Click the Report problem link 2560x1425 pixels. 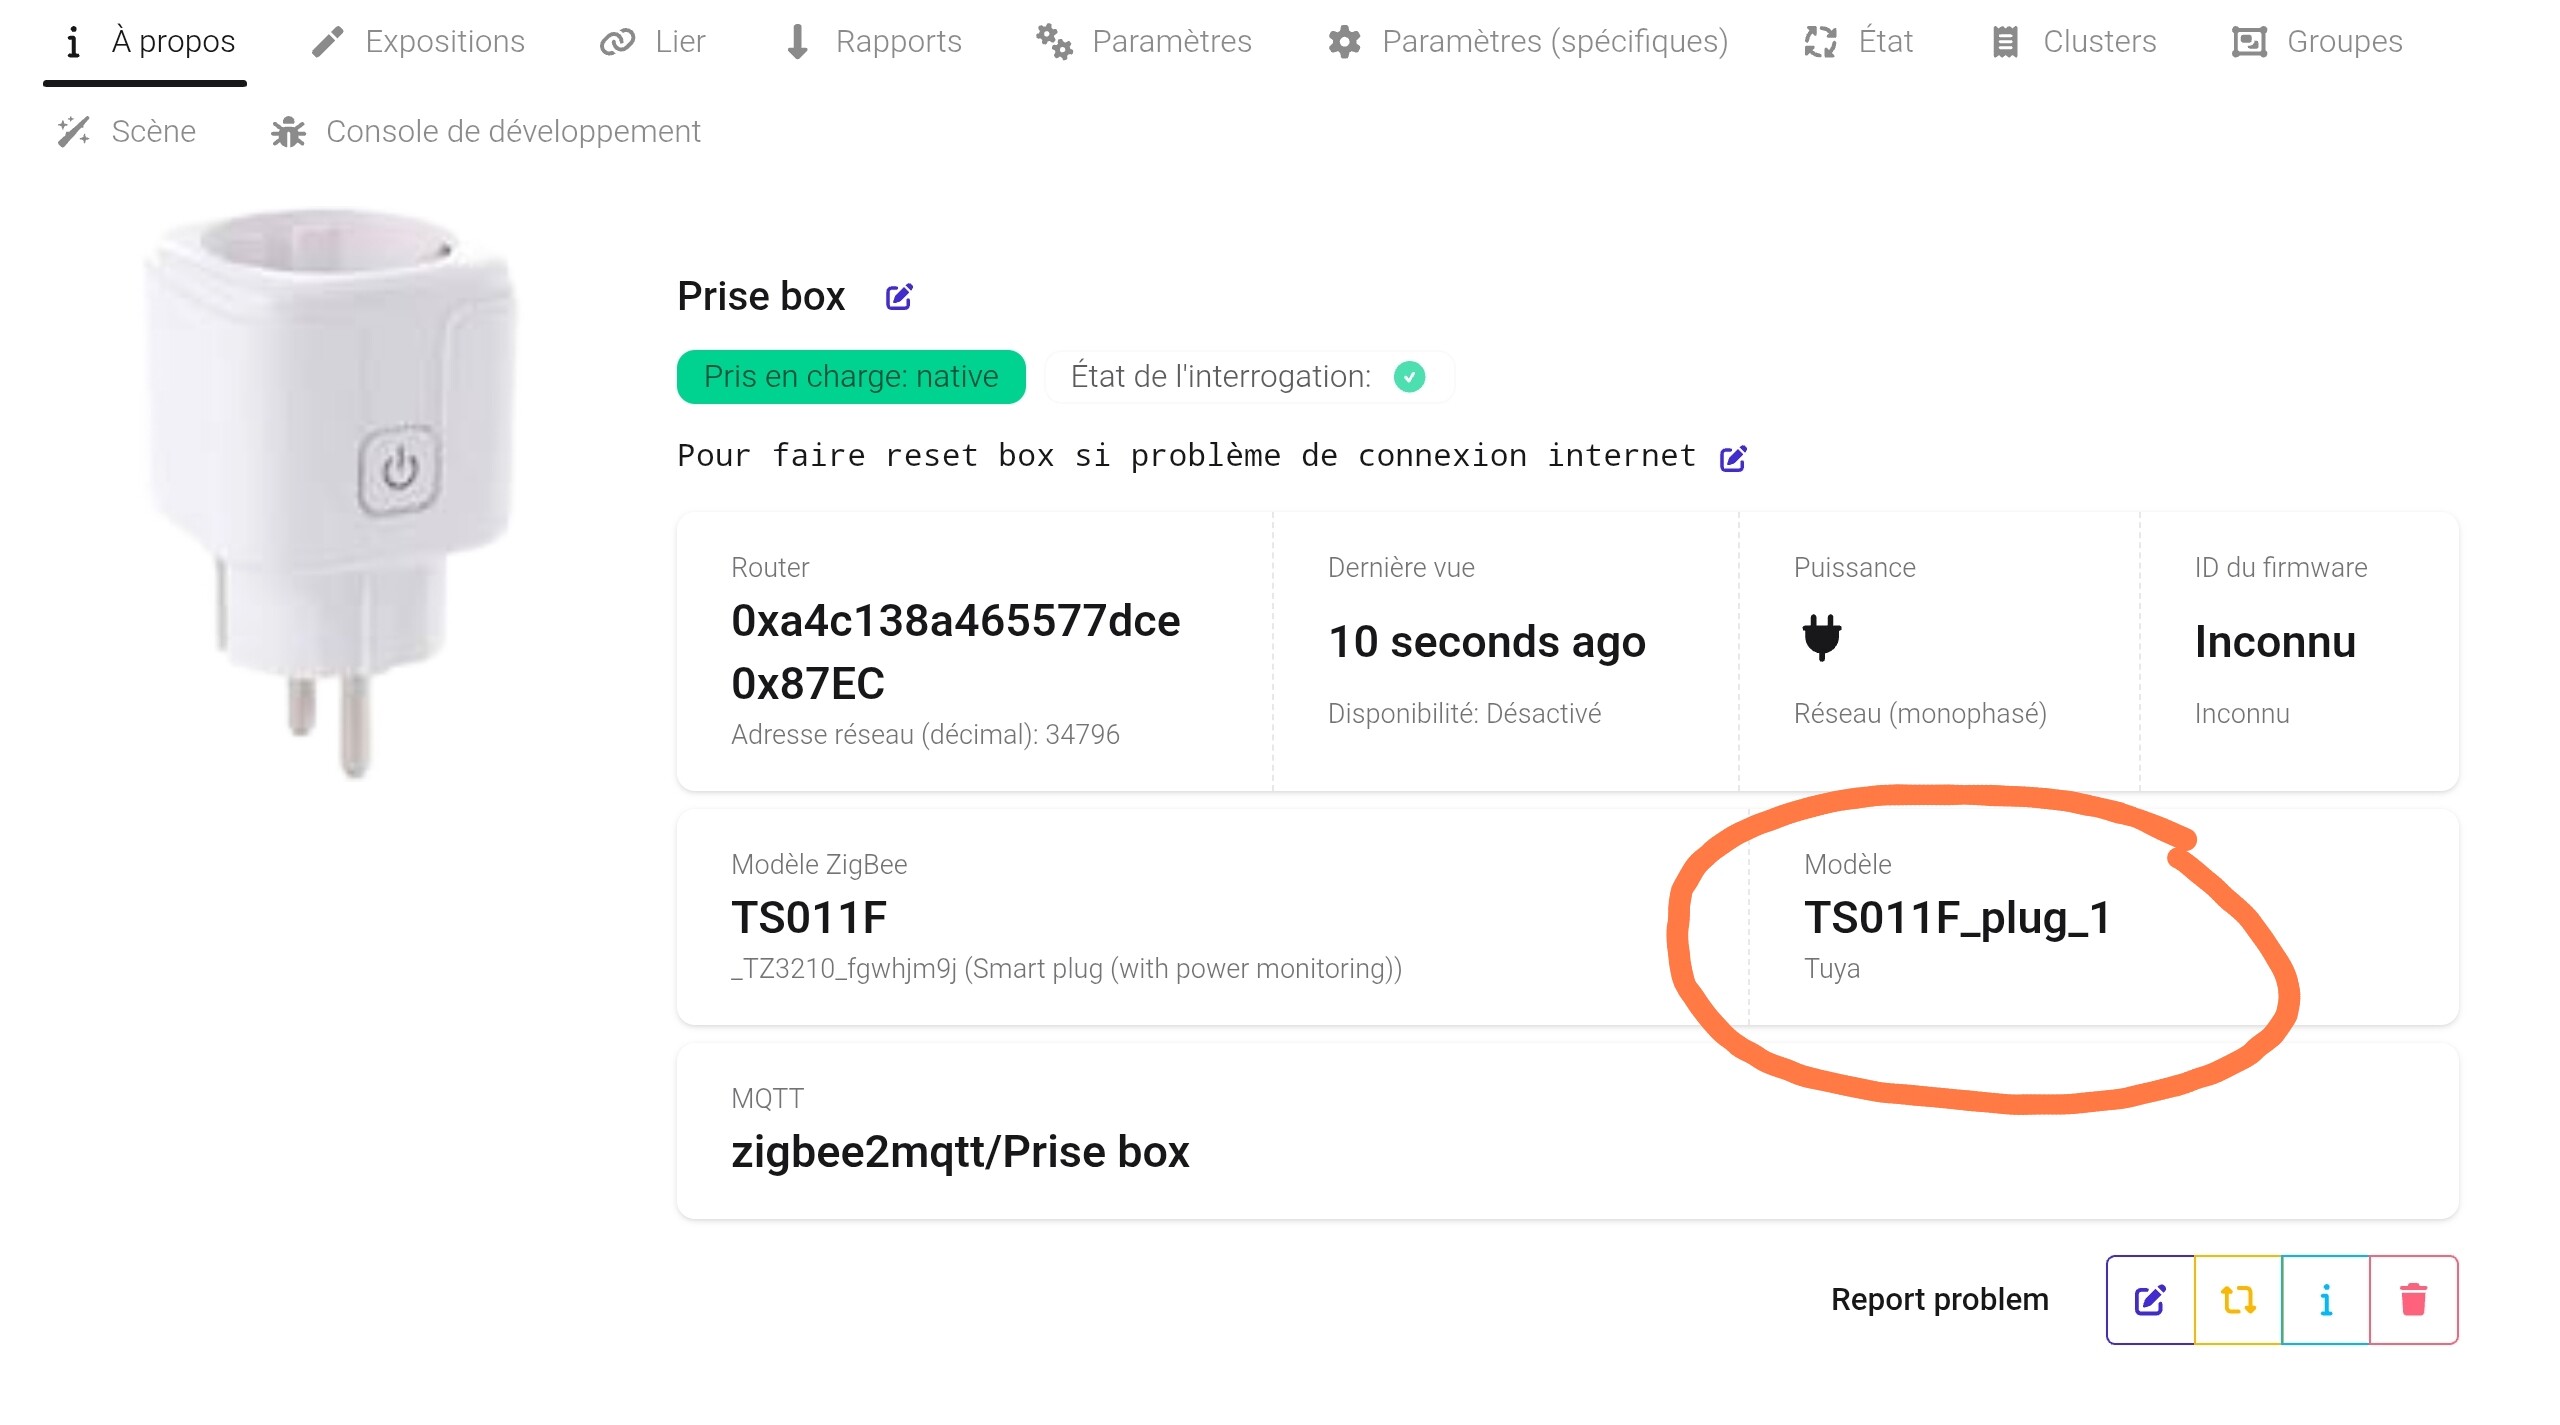[1939, 1299]
